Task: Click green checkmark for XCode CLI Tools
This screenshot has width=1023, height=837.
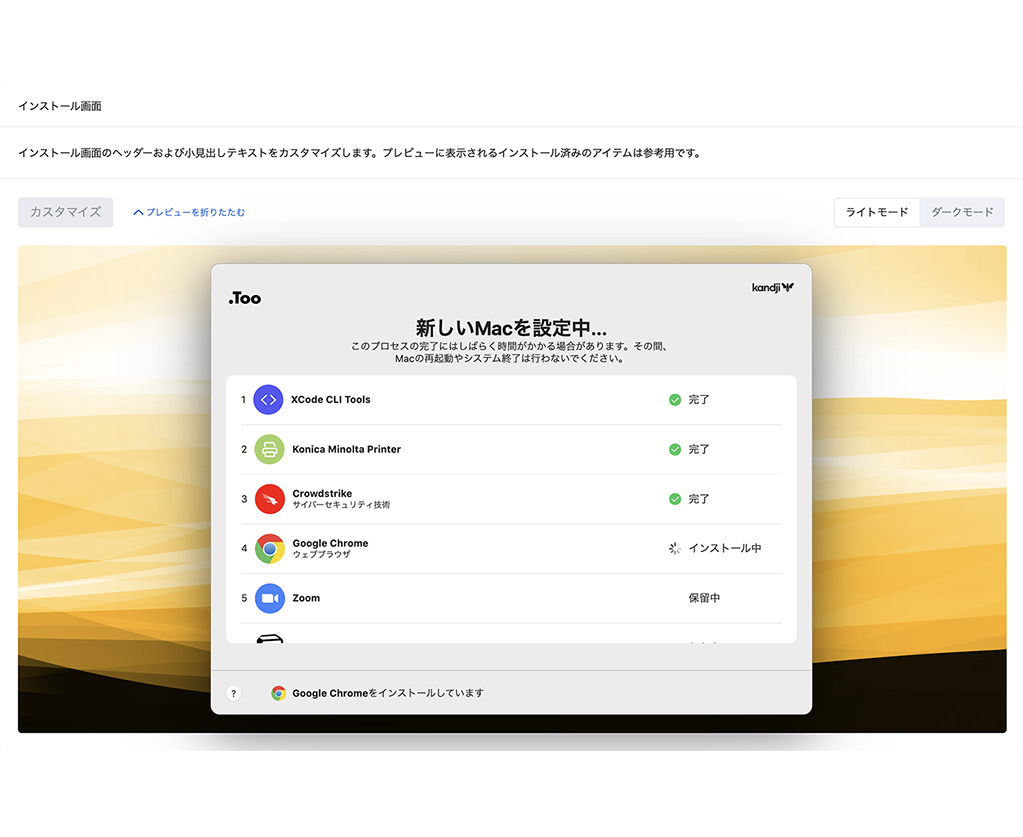Action: coord(675,399)
